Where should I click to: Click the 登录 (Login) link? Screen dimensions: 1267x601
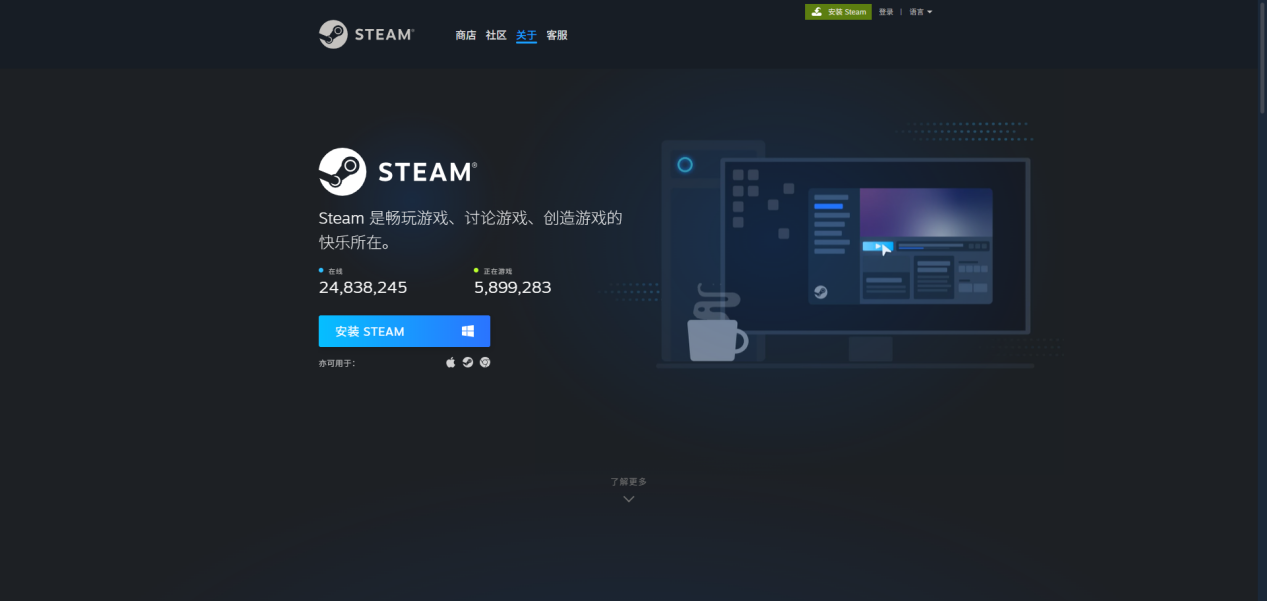pyautogui.click(x=886, y=12)
